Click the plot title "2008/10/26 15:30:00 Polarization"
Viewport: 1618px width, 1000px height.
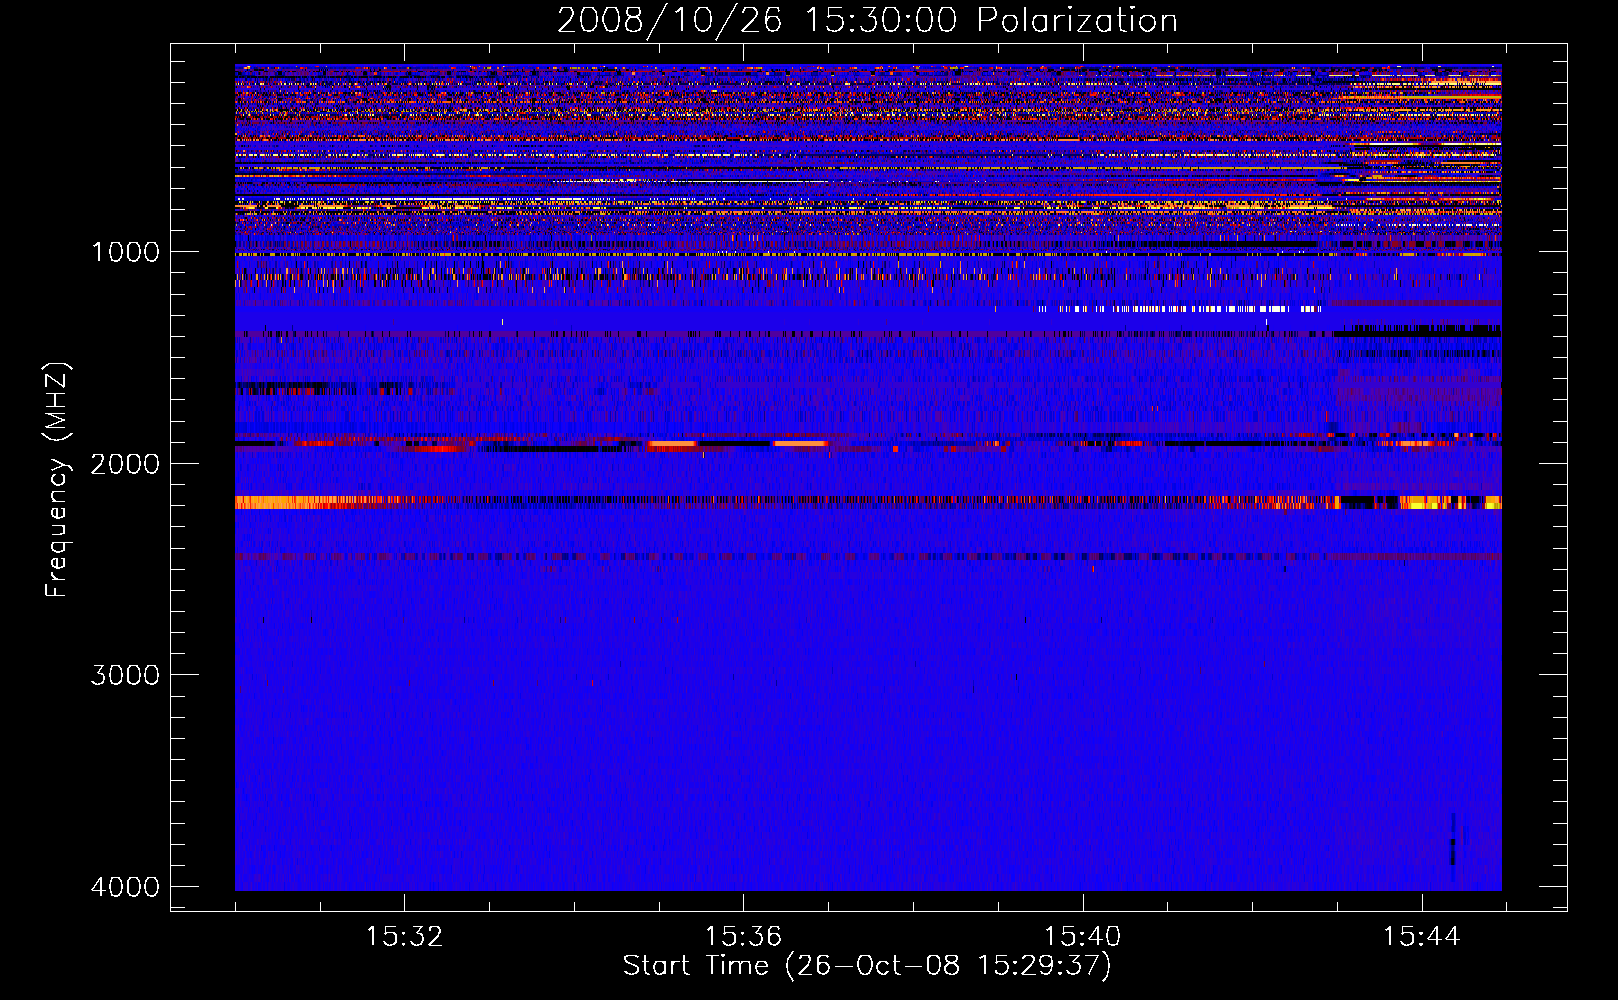(867, 20)
